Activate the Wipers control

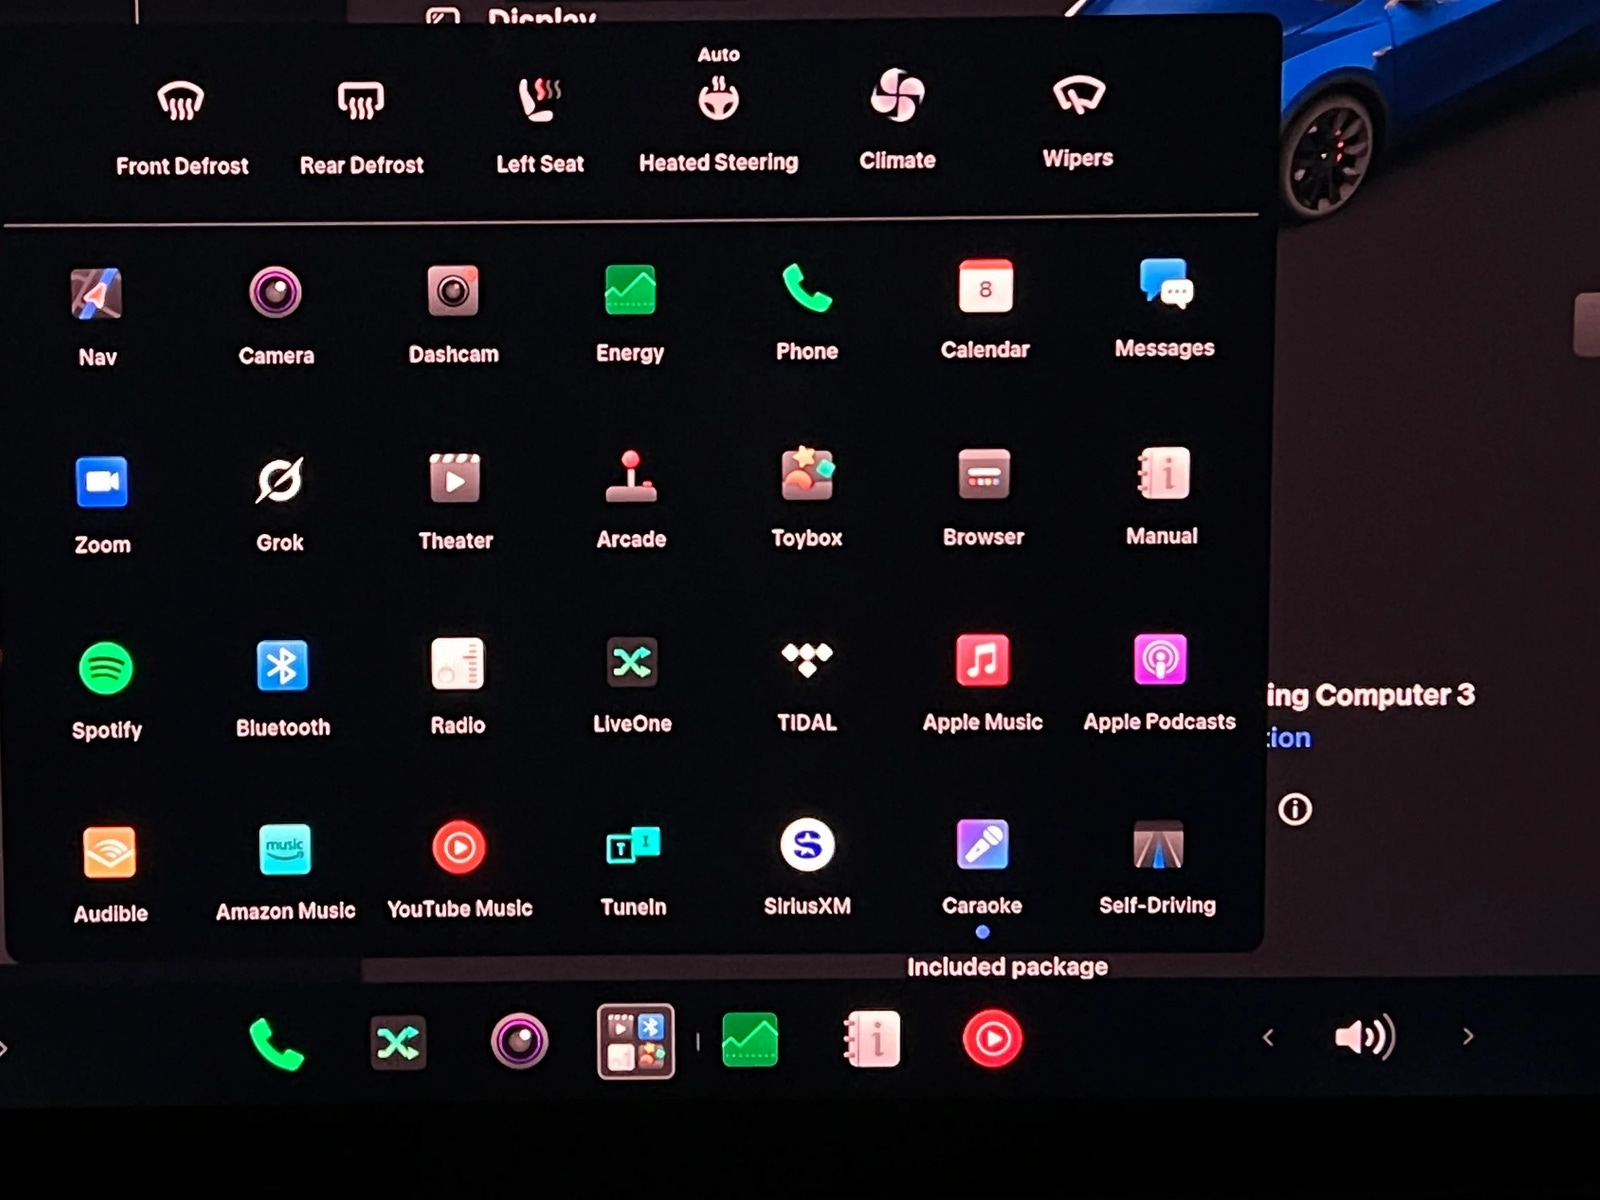(x=1078, y=95)
